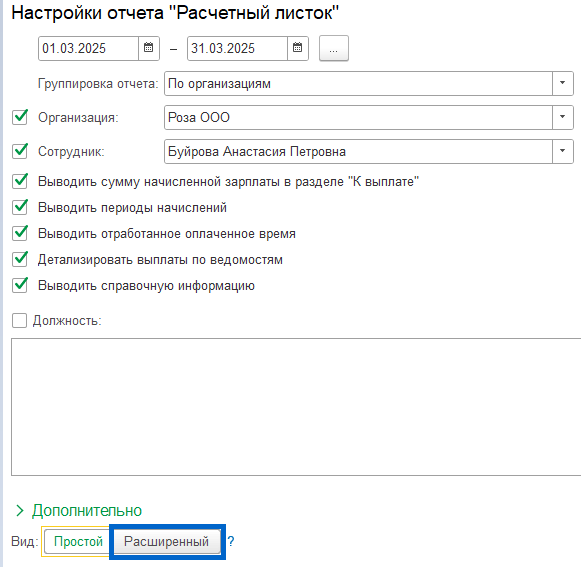Image resolution: width=581 pixels, height=567 pixels.
Task: Toggle Выводить отработанное оплаченное время checkbox
Action: 20,233
